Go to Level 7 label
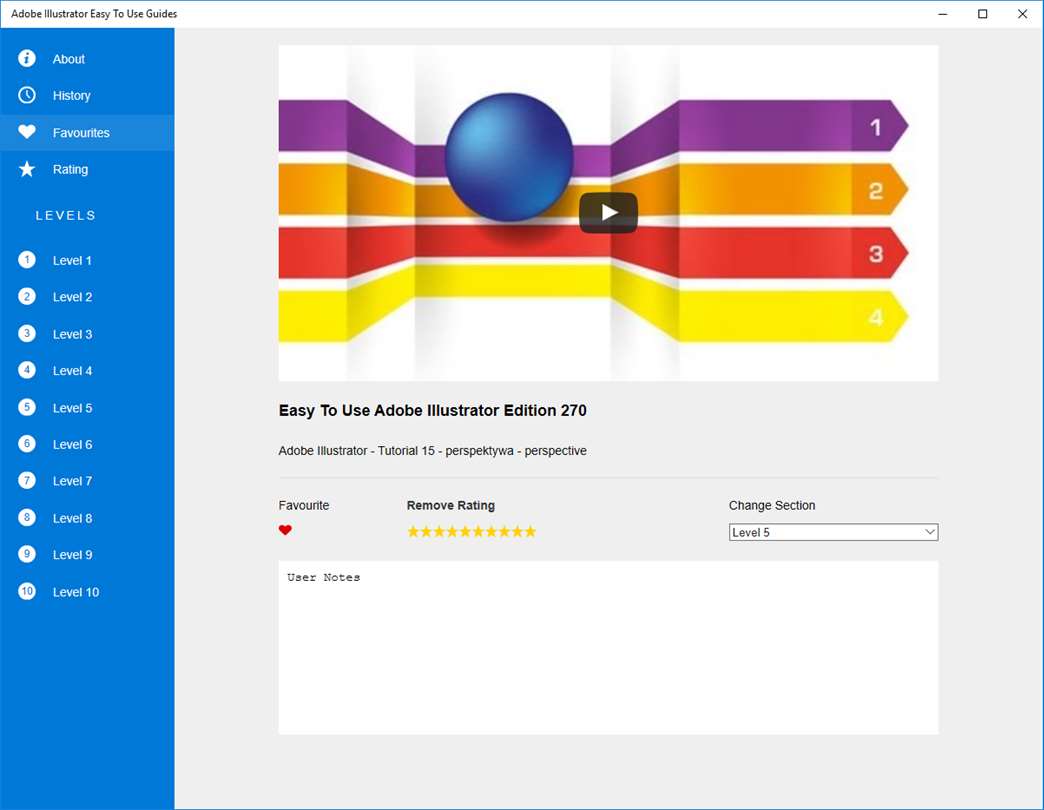The width and height of the screenshot is (1044, 810). 73,481
